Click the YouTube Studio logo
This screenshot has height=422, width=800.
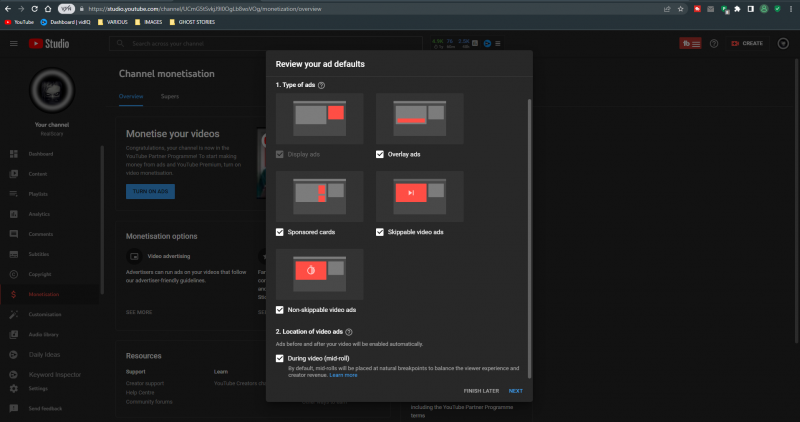50,44
